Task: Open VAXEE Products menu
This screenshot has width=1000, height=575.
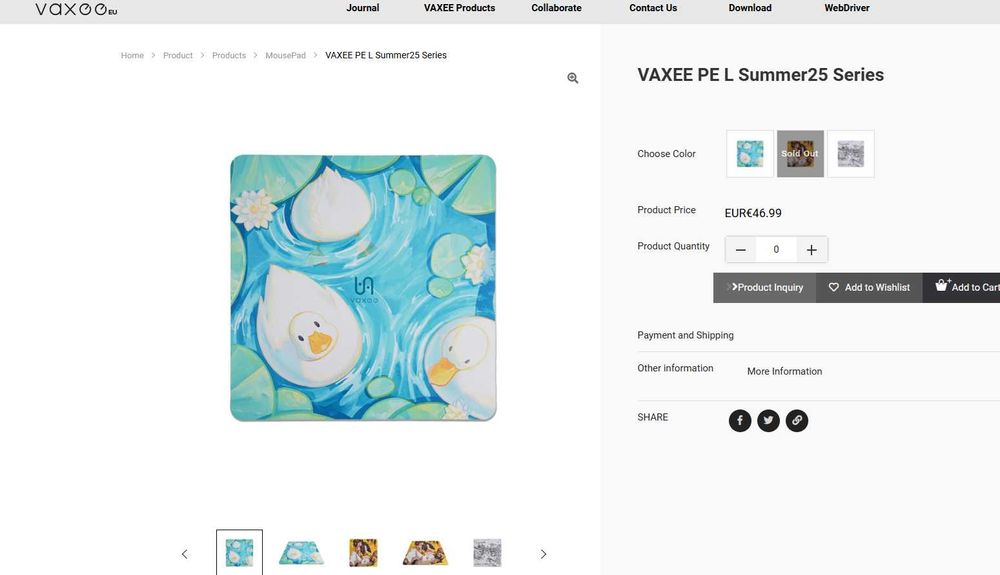Action: [x=459, y=8]
